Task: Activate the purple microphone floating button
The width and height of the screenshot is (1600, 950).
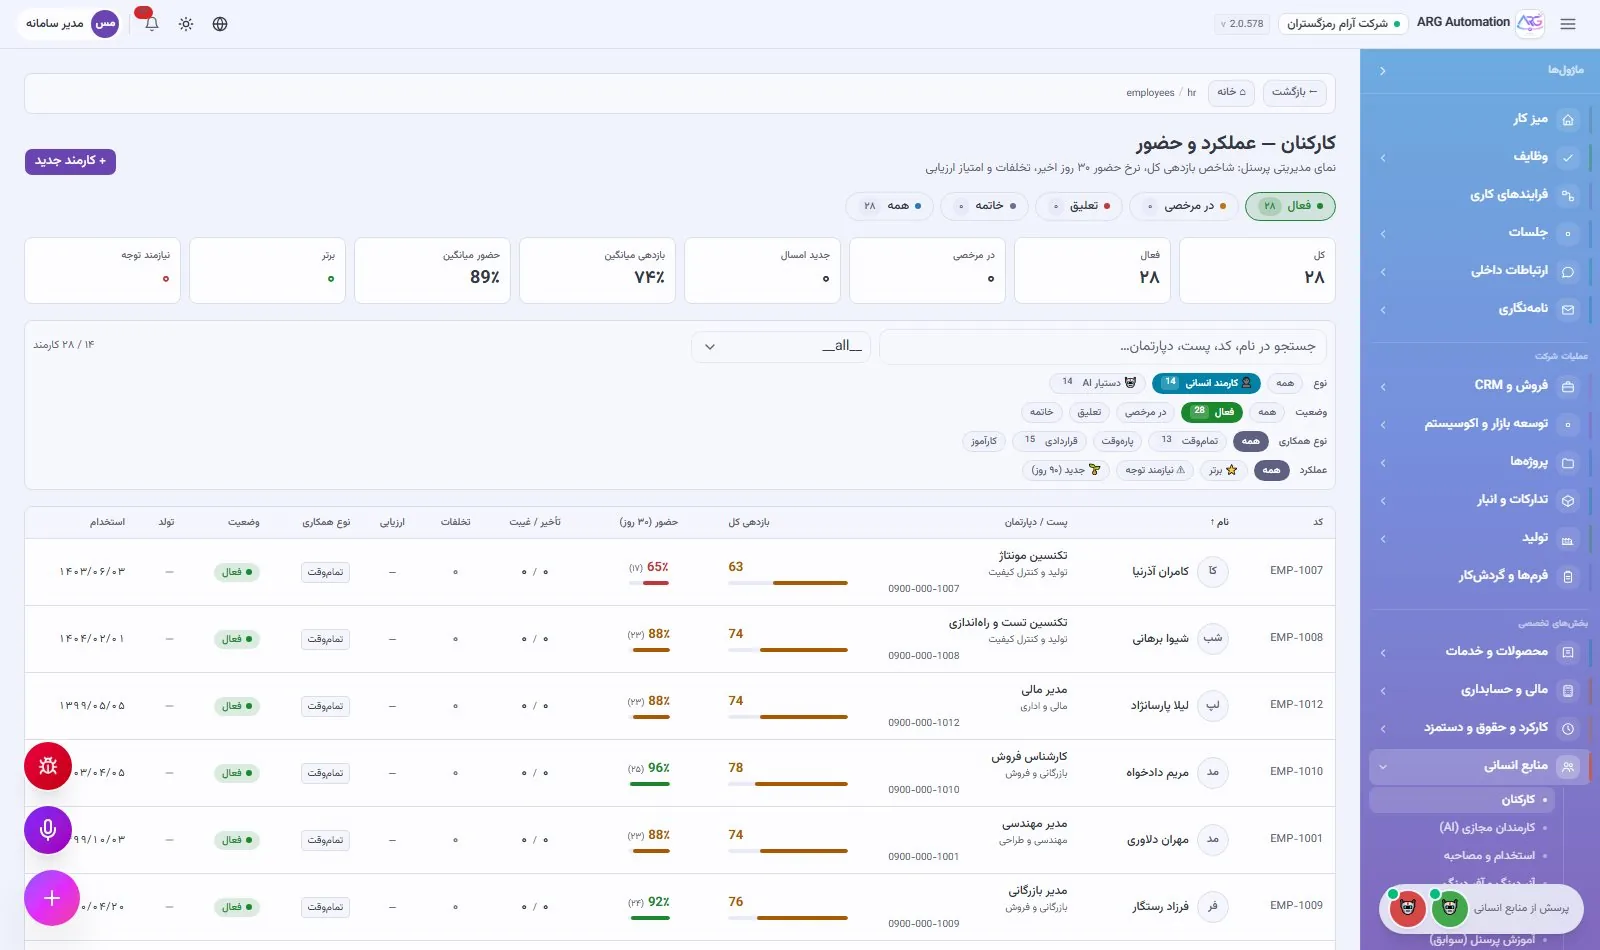Action: click(x=48, y=830)
